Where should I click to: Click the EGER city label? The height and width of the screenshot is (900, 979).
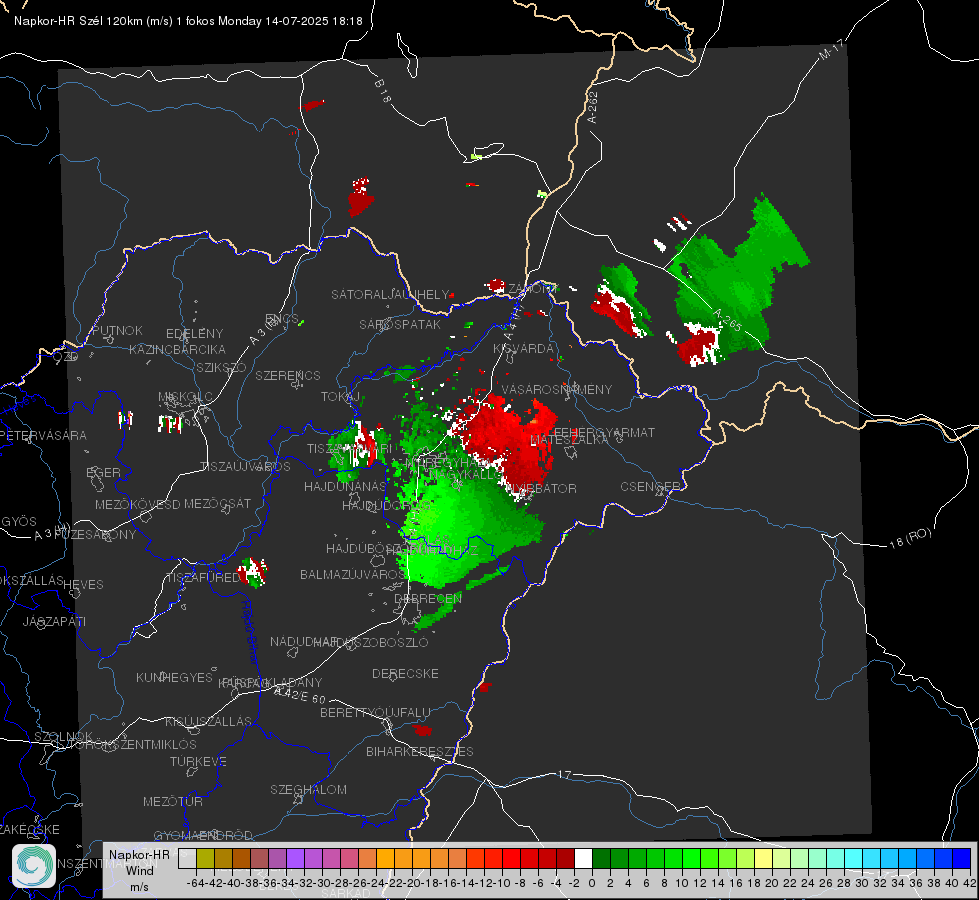[x=104, y=472]
